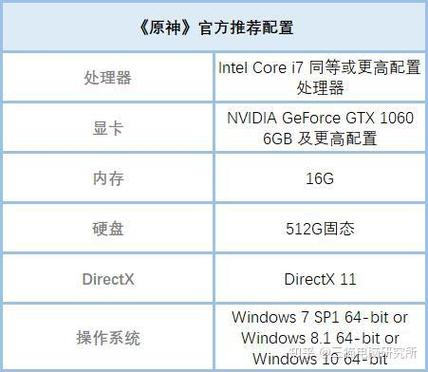Screen dimensions: 428x372
Task: Click the DirectX 11 value cell
Action: point(320,279)
